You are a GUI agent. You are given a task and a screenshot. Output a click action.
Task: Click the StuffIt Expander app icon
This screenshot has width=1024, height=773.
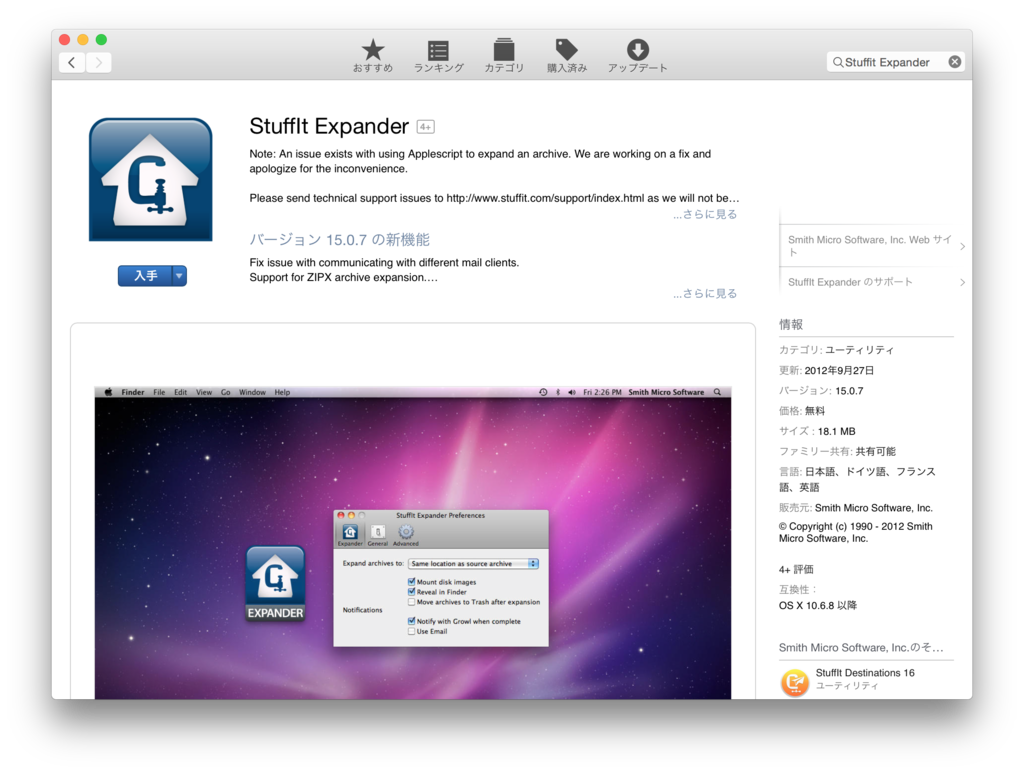(x=151, y=180)
